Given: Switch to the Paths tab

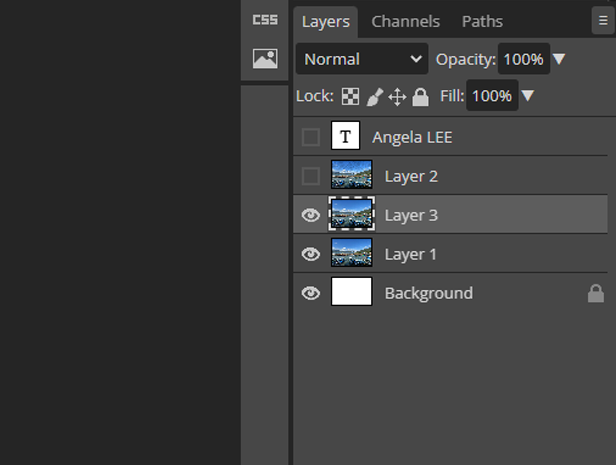Looking at the screenshot, I should [482, 21].
